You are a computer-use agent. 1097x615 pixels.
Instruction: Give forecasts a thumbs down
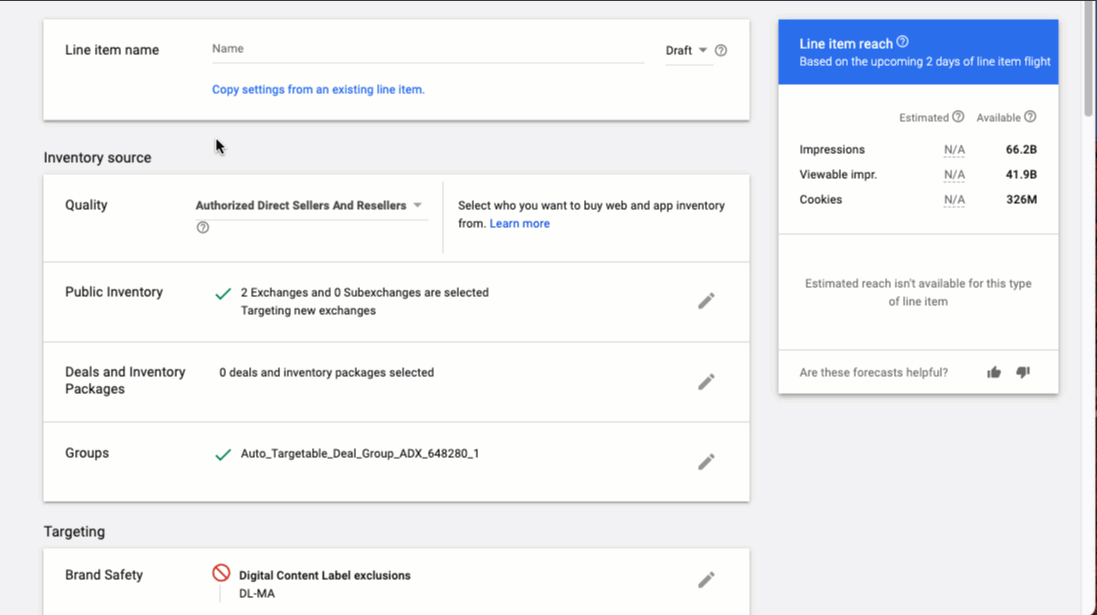[x=1022, y=371]
